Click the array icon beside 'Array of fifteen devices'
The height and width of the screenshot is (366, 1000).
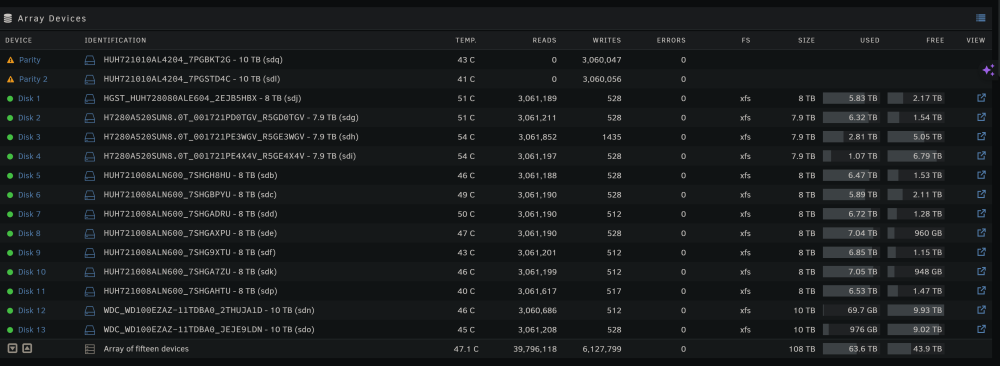click(x=90, y=349)
